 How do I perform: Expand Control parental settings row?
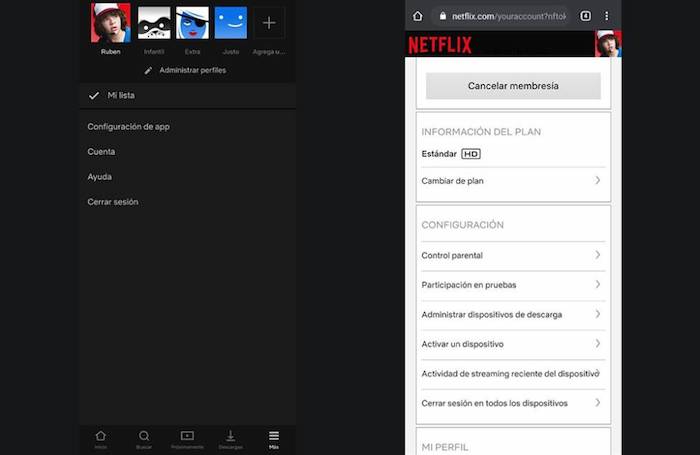(x=512, y=256)
